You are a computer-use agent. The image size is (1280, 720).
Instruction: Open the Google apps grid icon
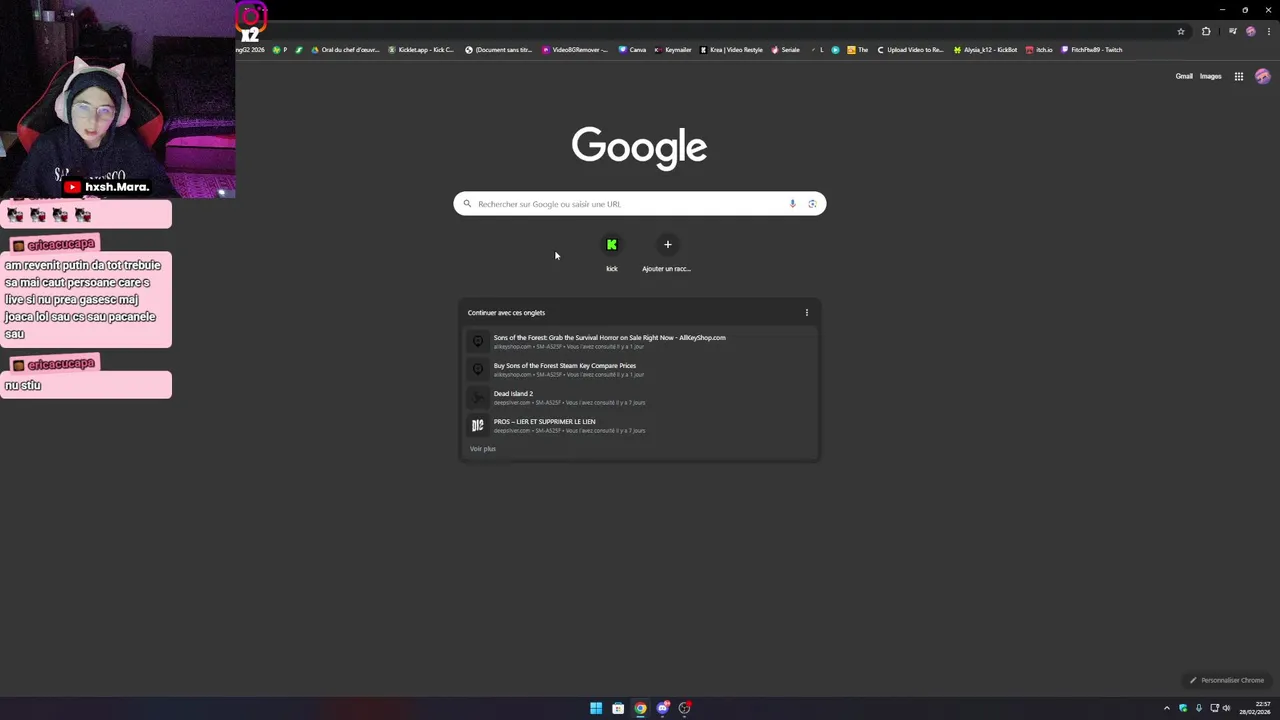(1238, 76)
